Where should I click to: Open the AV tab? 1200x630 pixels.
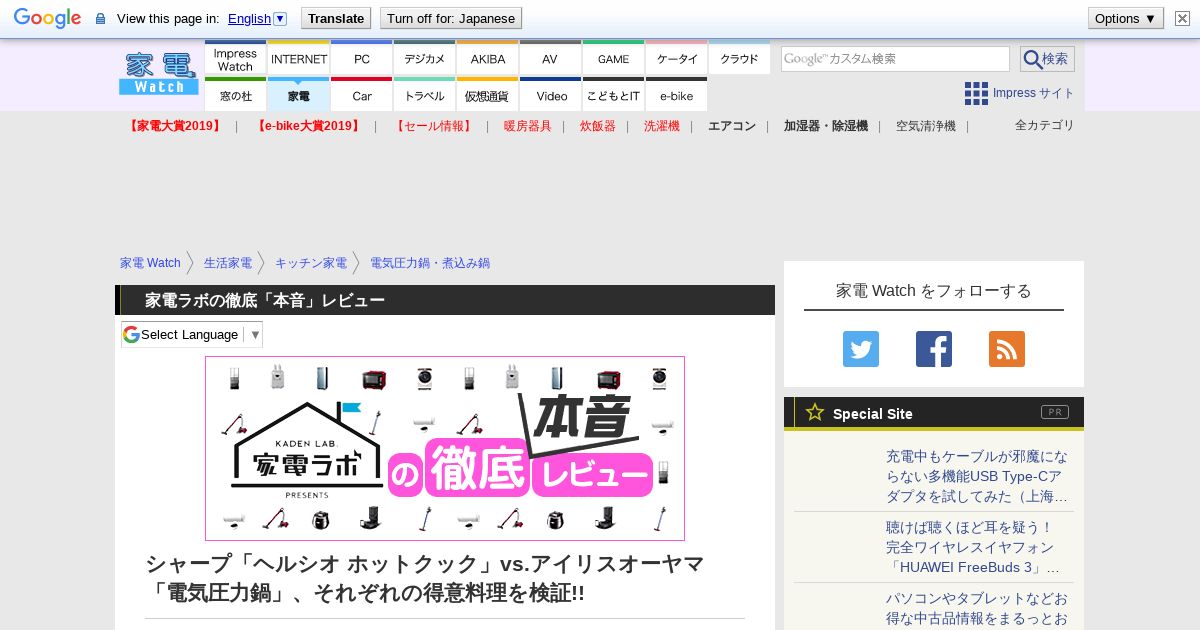coord(550,59)
